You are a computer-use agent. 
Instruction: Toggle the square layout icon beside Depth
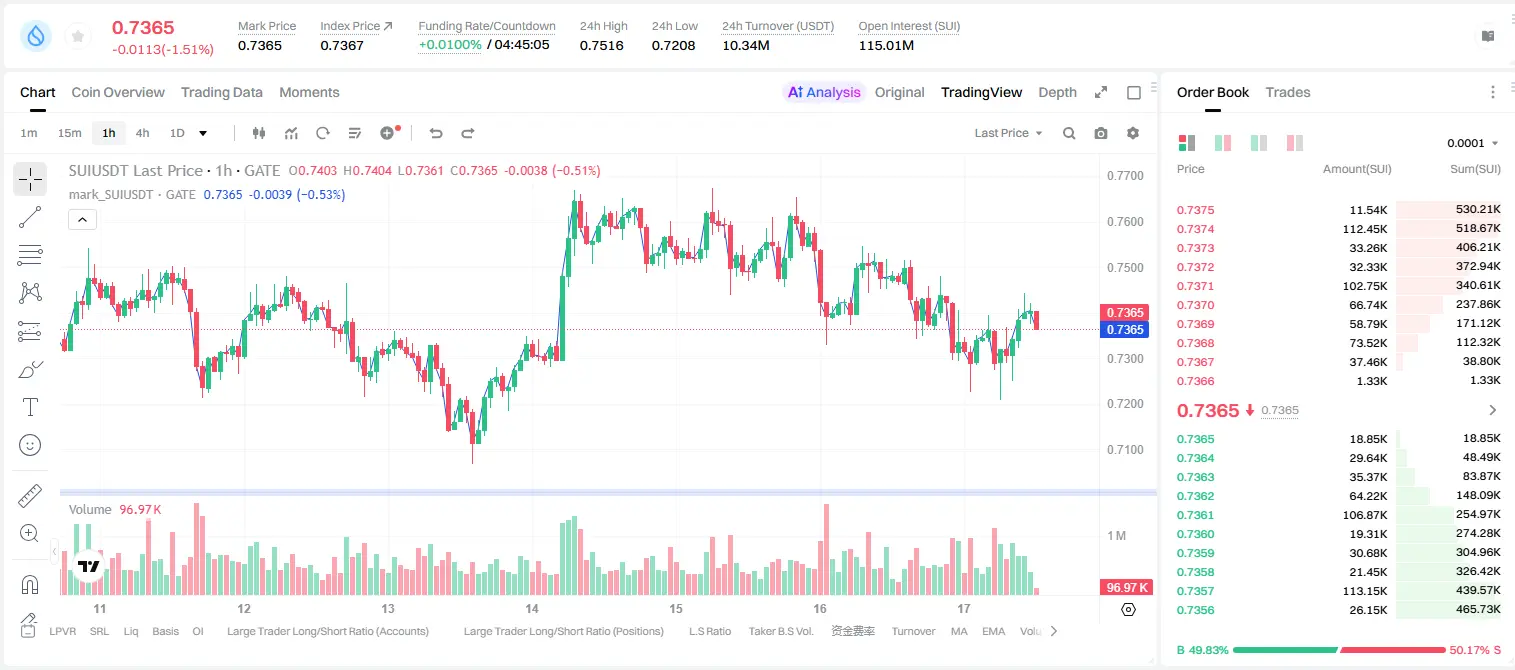click(1134, 92)
